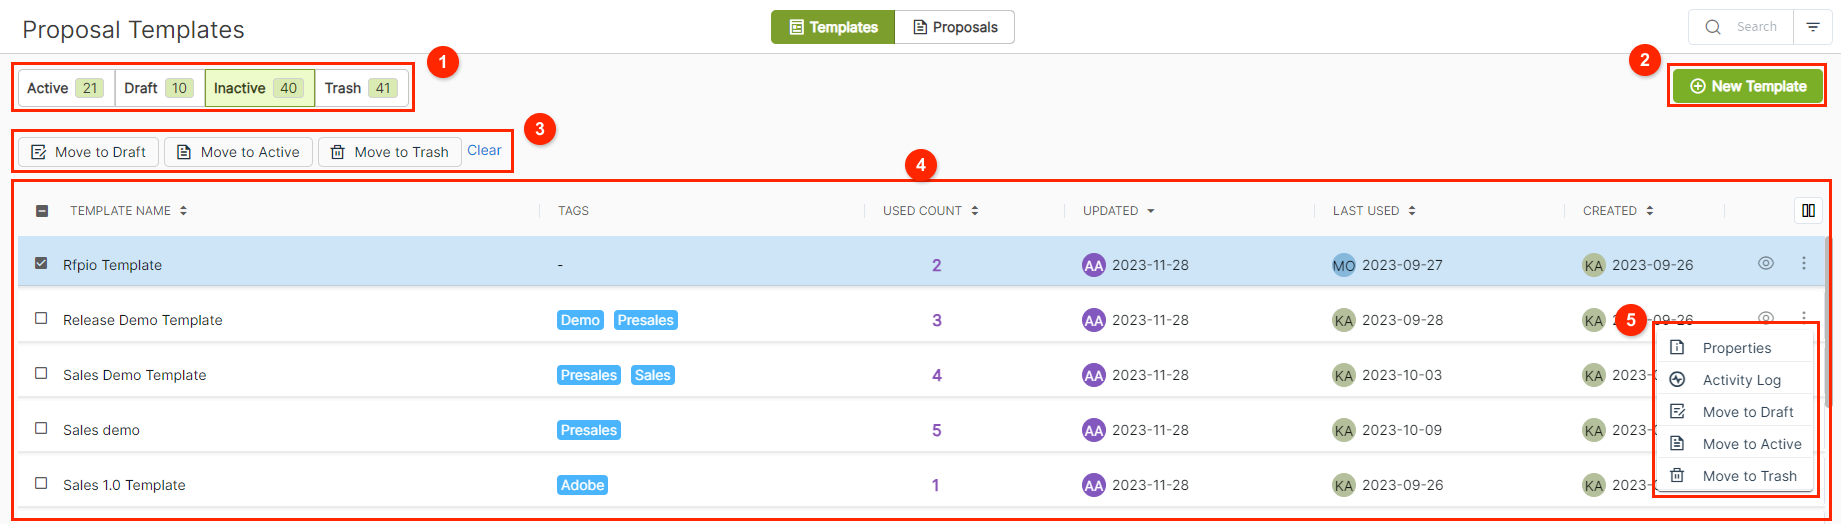Click the Presales tag on Release Demo Template
The width and height of the screenshot is (1841, 524).
(x=646, y=320)
